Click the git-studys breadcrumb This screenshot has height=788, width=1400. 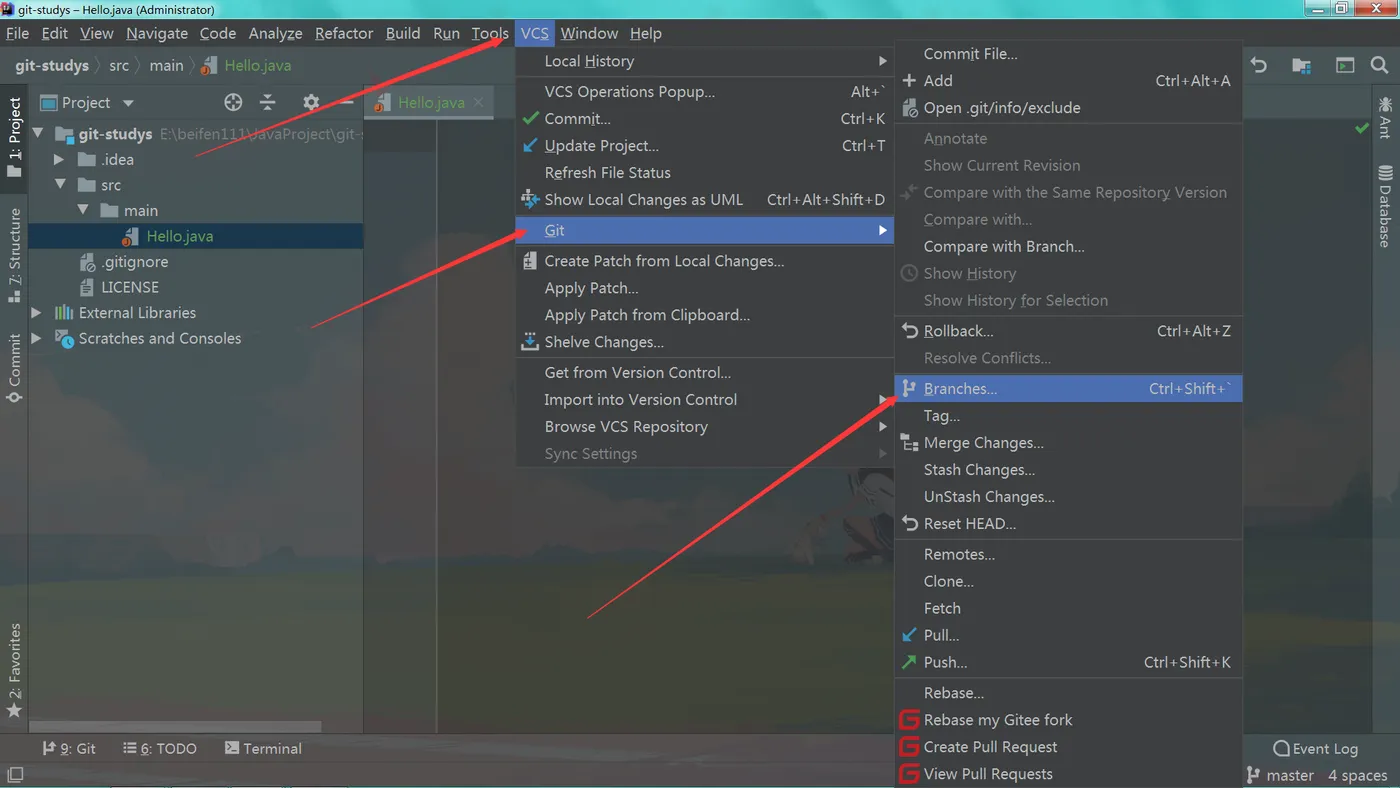click(52, 65)
